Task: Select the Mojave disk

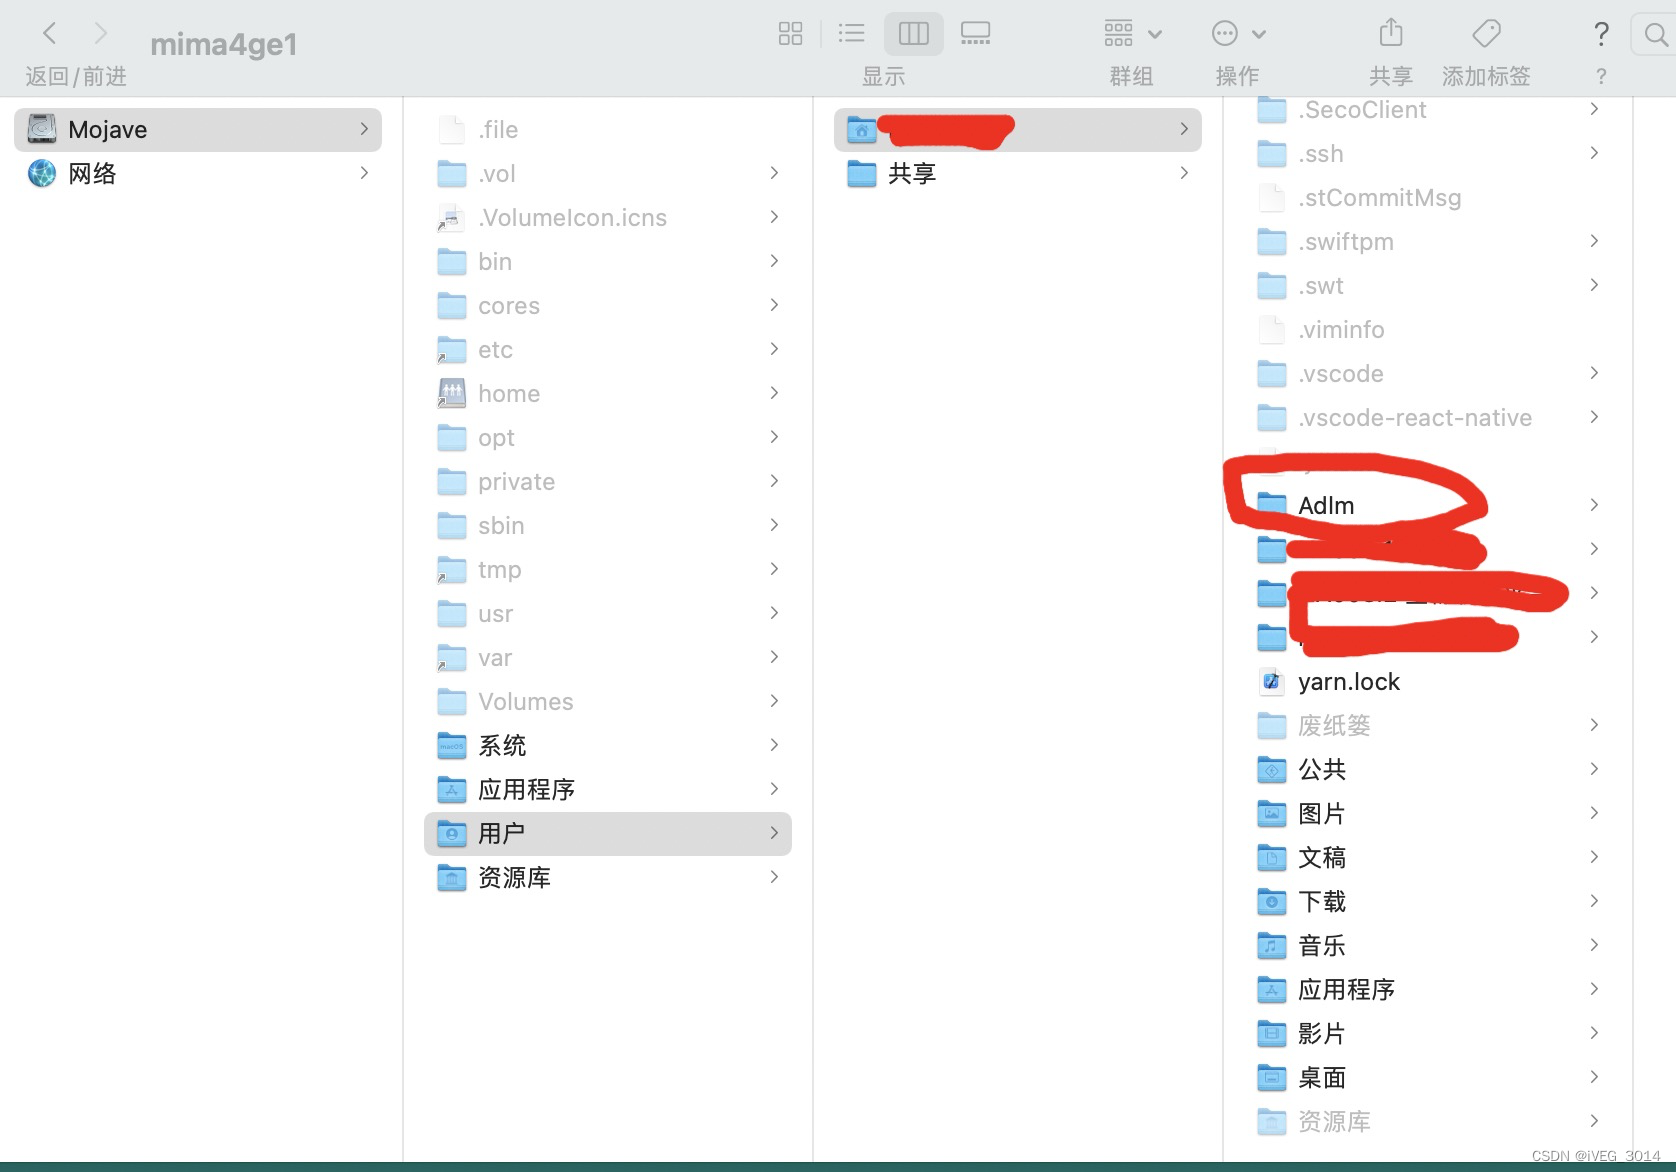Action: pos(108,130)
